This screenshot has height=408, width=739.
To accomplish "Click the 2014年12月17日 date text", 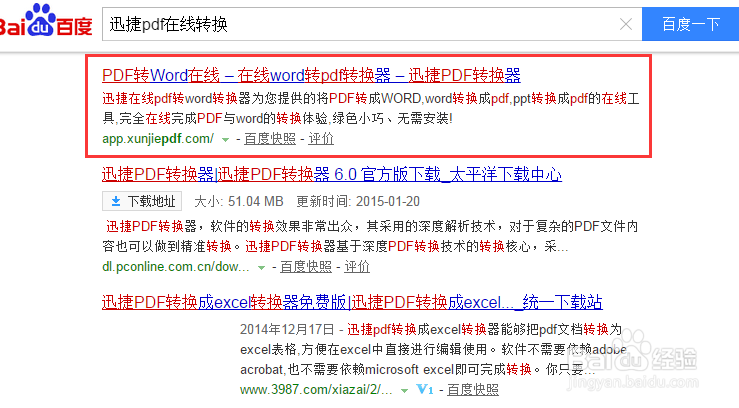I will 287,329.
